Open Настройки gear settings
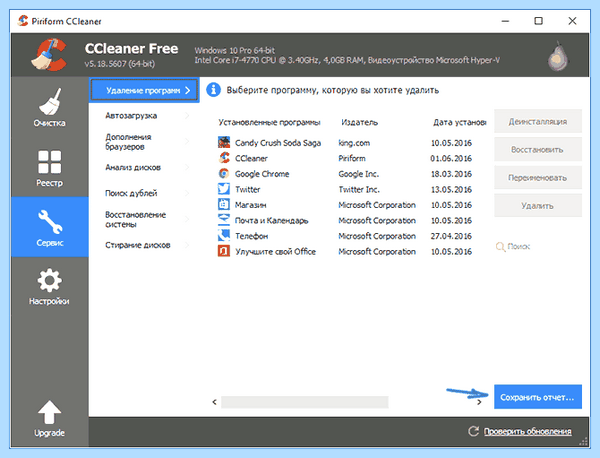This screenshot has height=458, width=600. [x=49, y=287]
